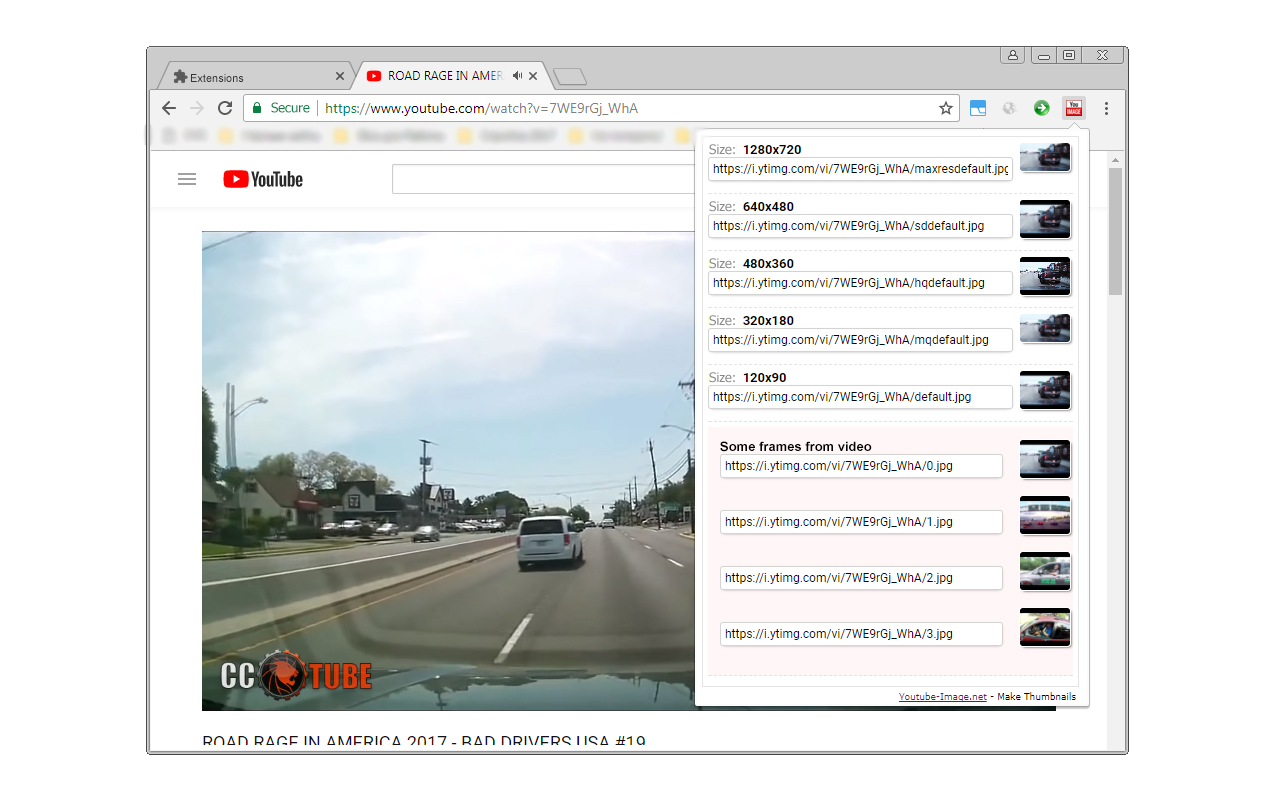1280x800 pixels.
Task: Open the YouTube hamburger guide menu
Action: pos(187,179)
